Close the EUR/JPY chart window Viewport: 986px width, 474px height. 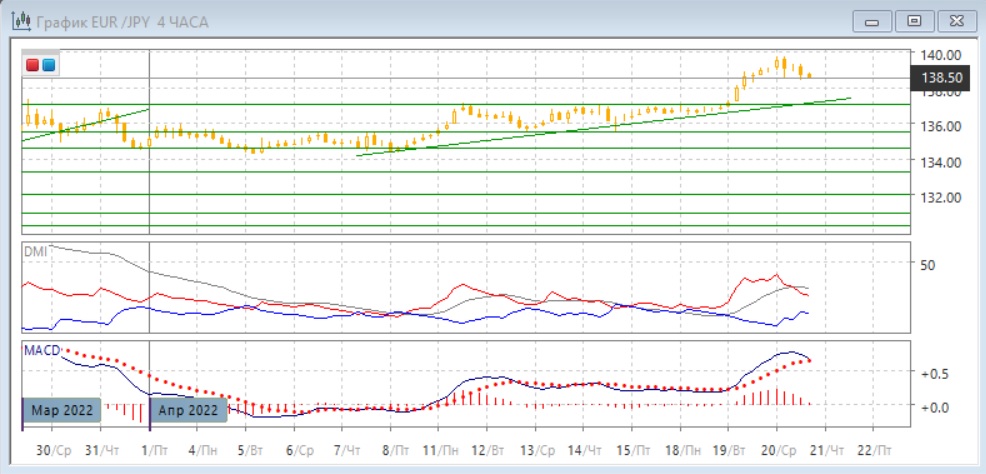coord(952,20)
